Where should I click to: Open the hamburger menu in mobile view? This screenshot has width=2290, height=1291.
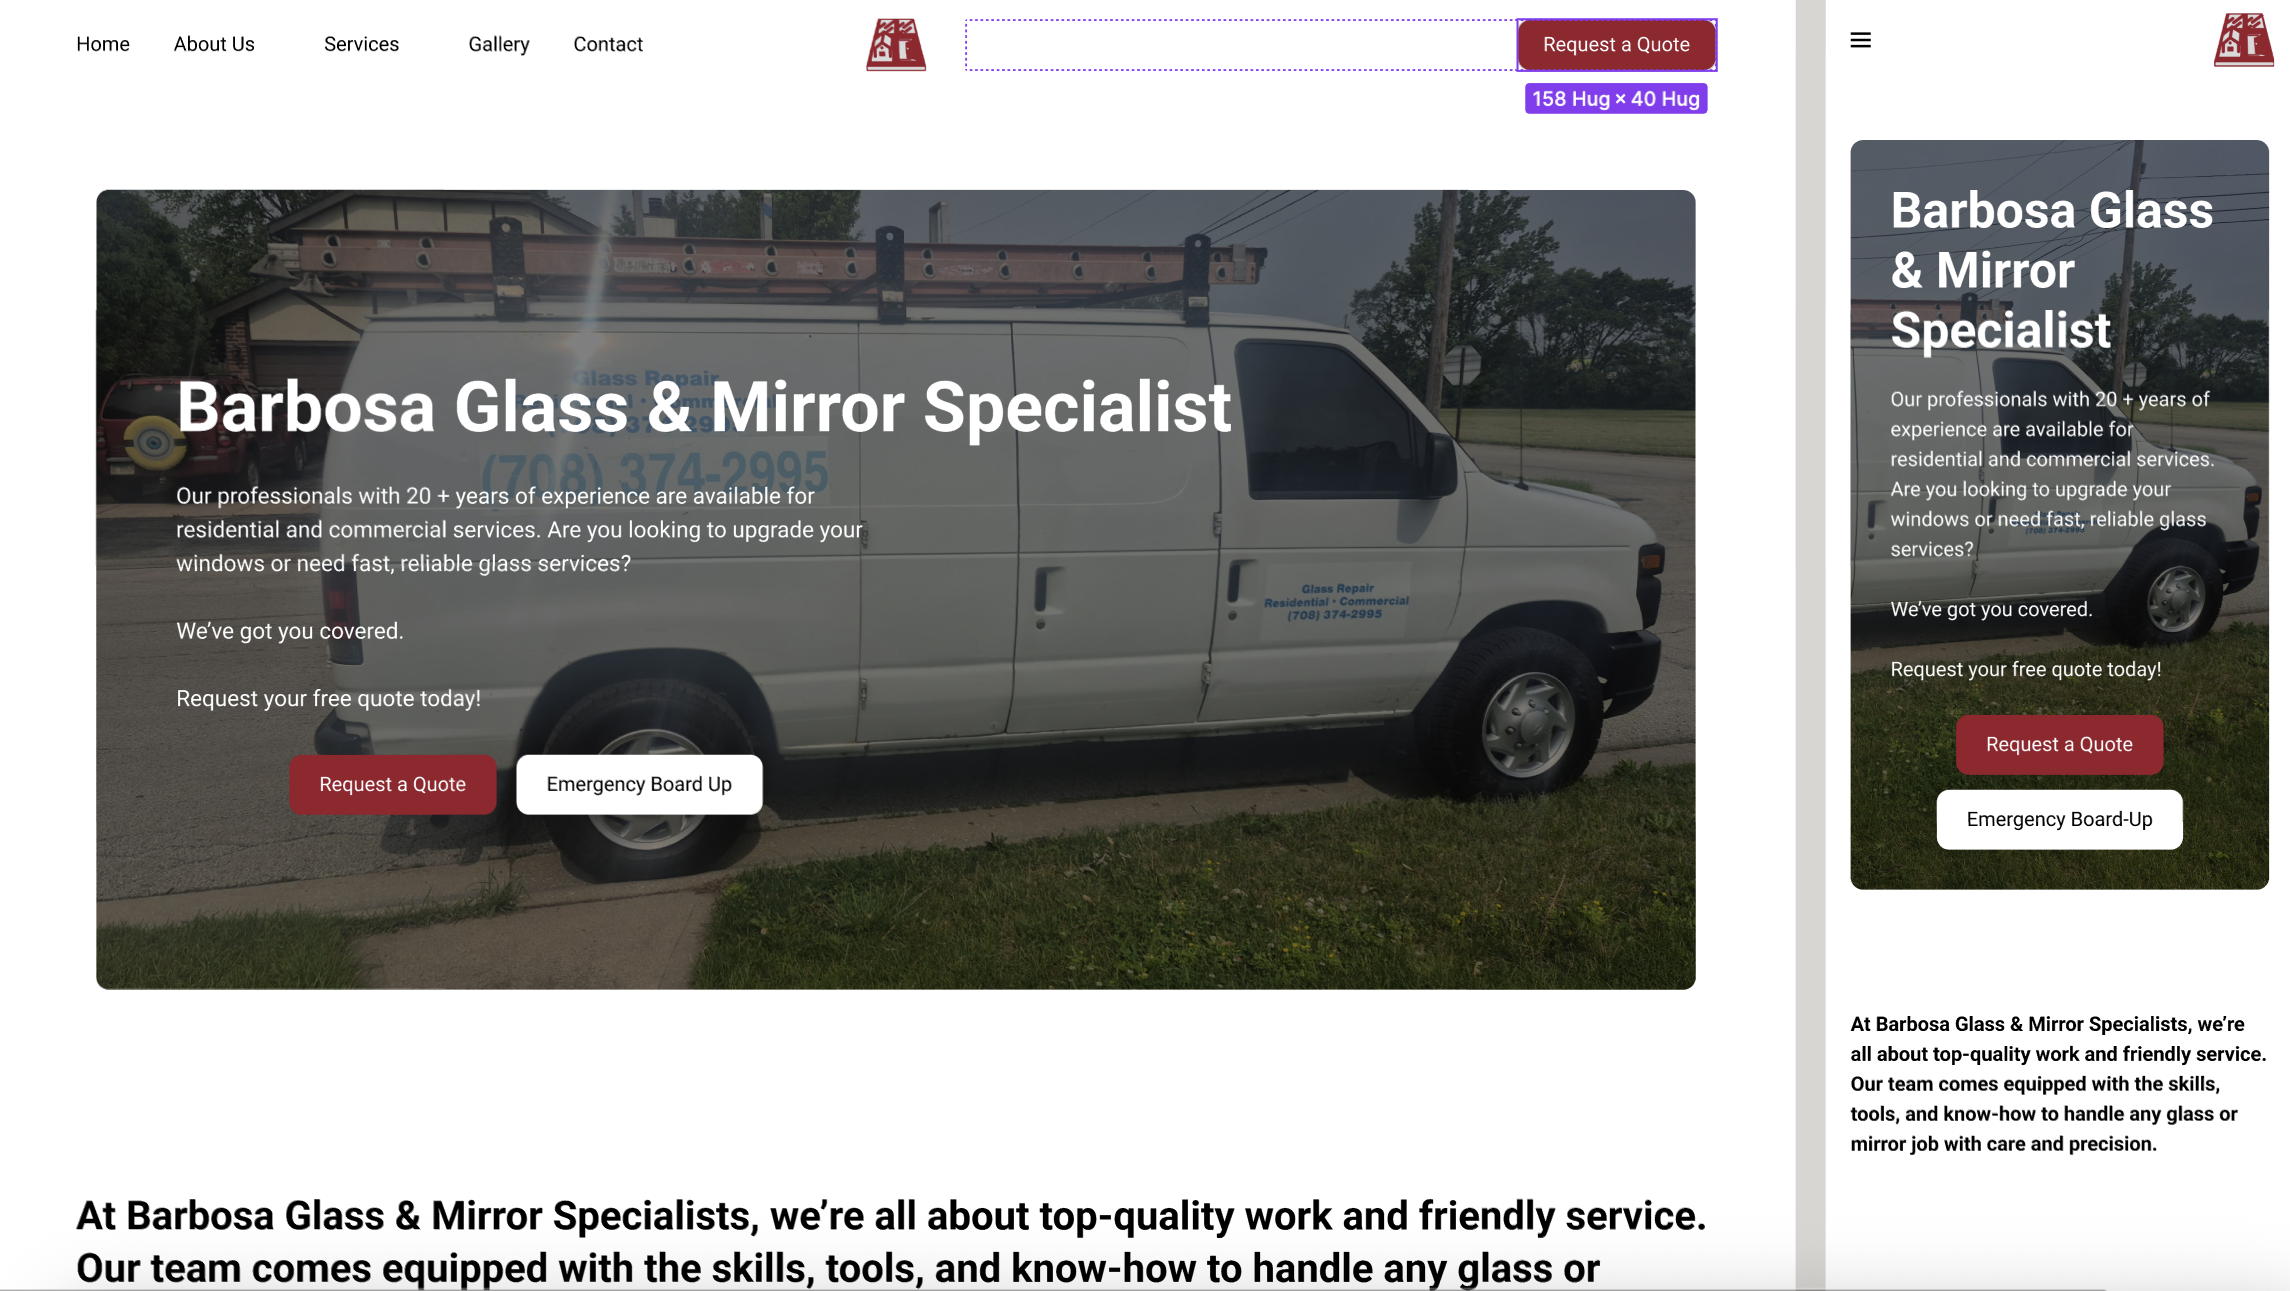pyautogui.click(x=1860, y=40)
